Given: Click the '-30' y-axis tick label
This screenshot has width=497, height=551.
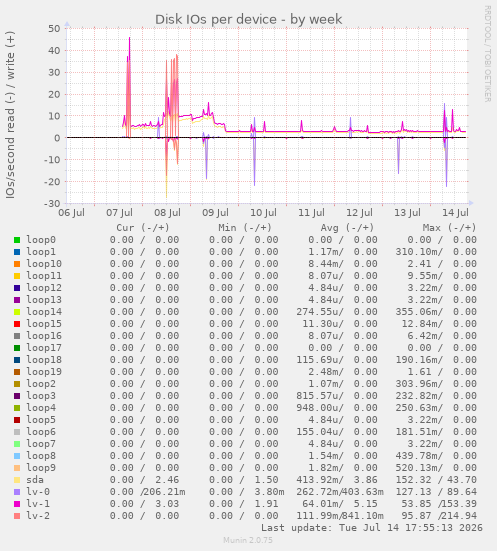Looking at the screenshot, I should [52, 203].
